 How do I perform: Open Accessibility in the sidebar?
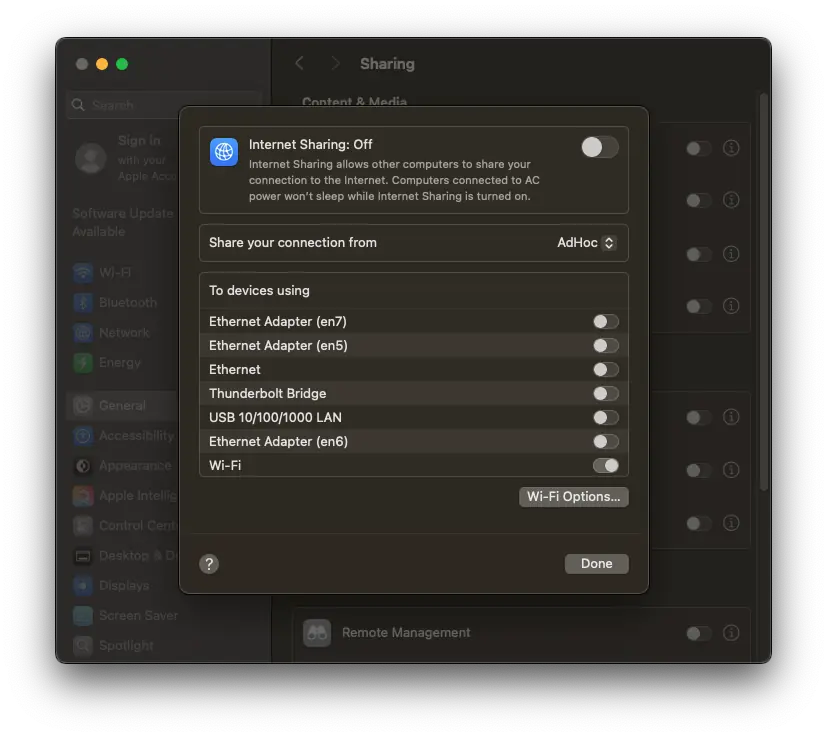(x=124, y=435)
